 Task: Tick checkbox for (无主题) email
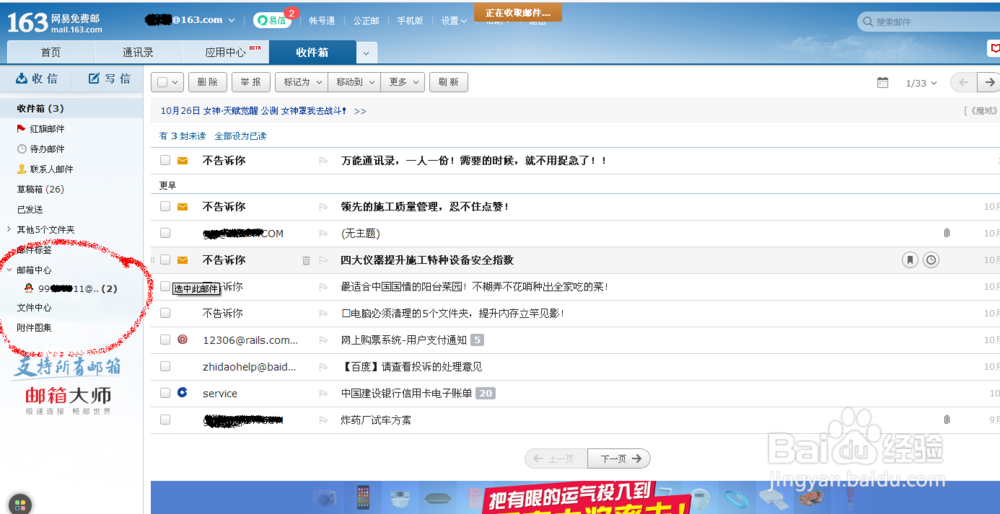[x=165, y=233]
